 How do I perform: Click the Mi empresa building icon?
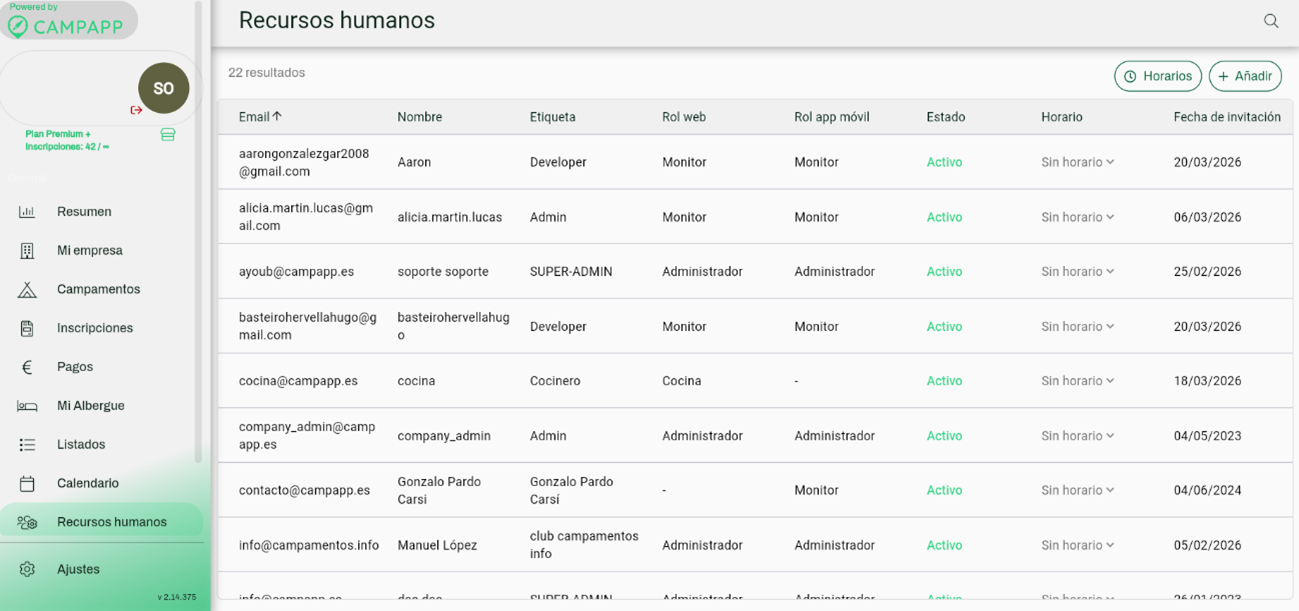click(27, 251)
